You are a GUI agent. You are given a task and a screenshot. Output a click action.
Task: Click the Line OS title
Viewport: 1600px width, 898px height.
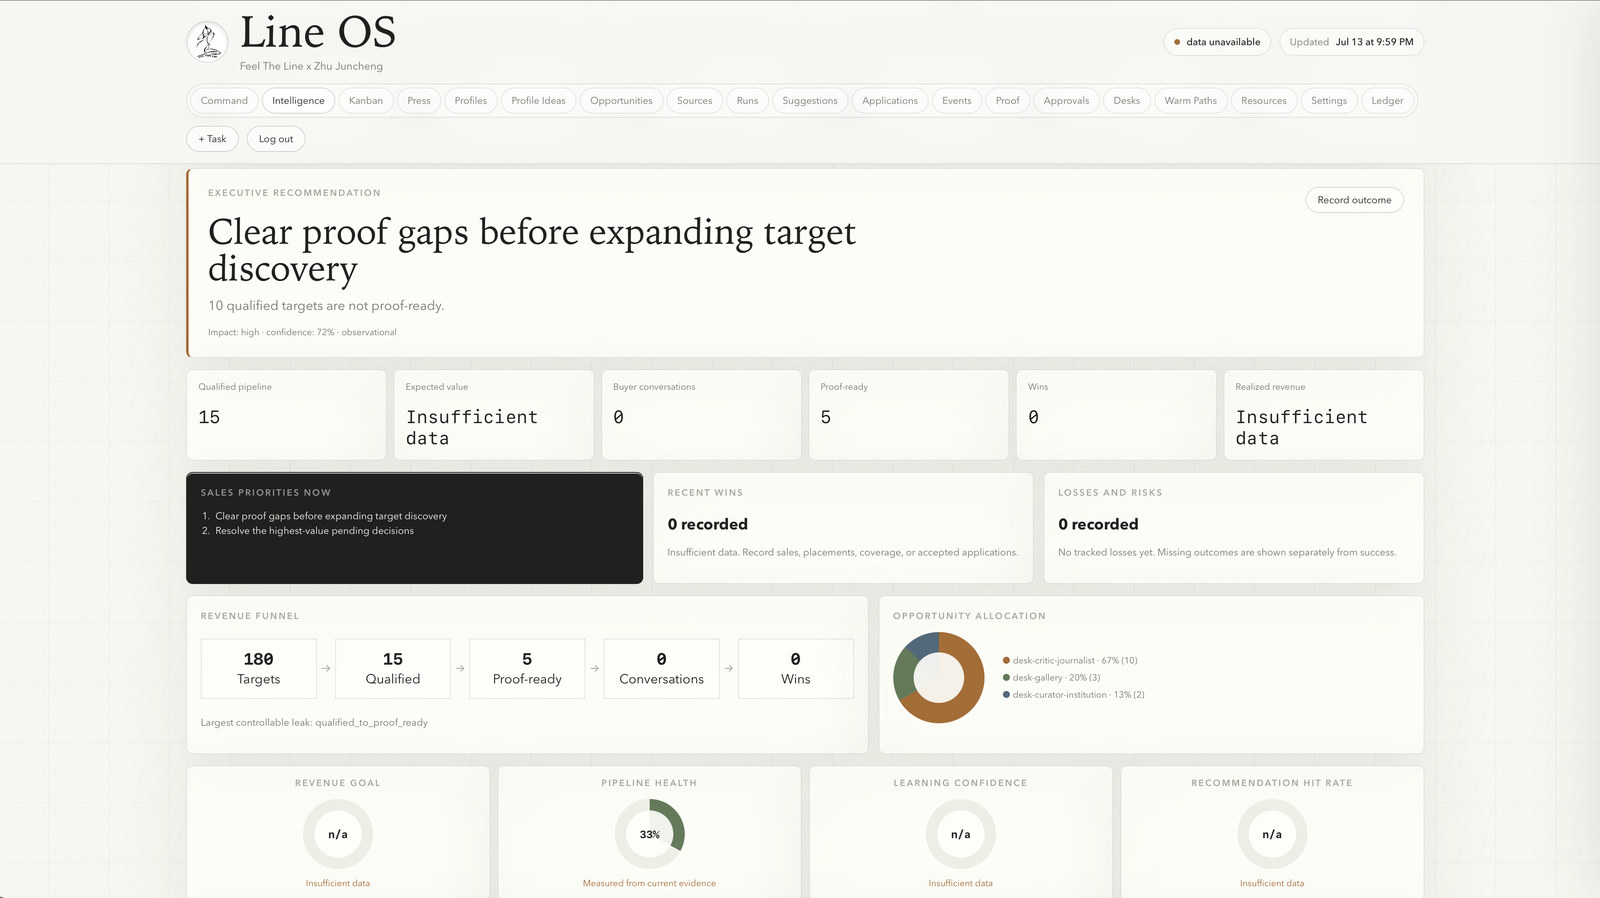point(318,33)
